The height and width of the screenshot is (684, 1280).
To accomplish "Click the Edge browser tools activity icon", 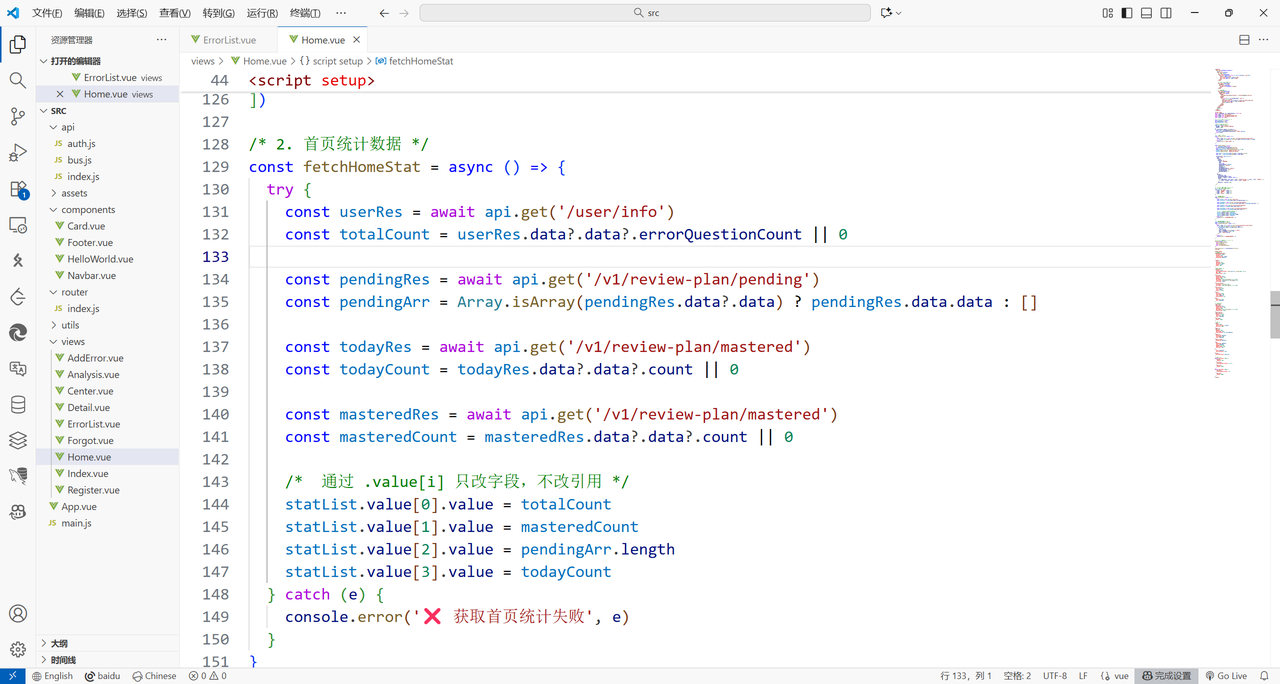I will tap(17, 333).
